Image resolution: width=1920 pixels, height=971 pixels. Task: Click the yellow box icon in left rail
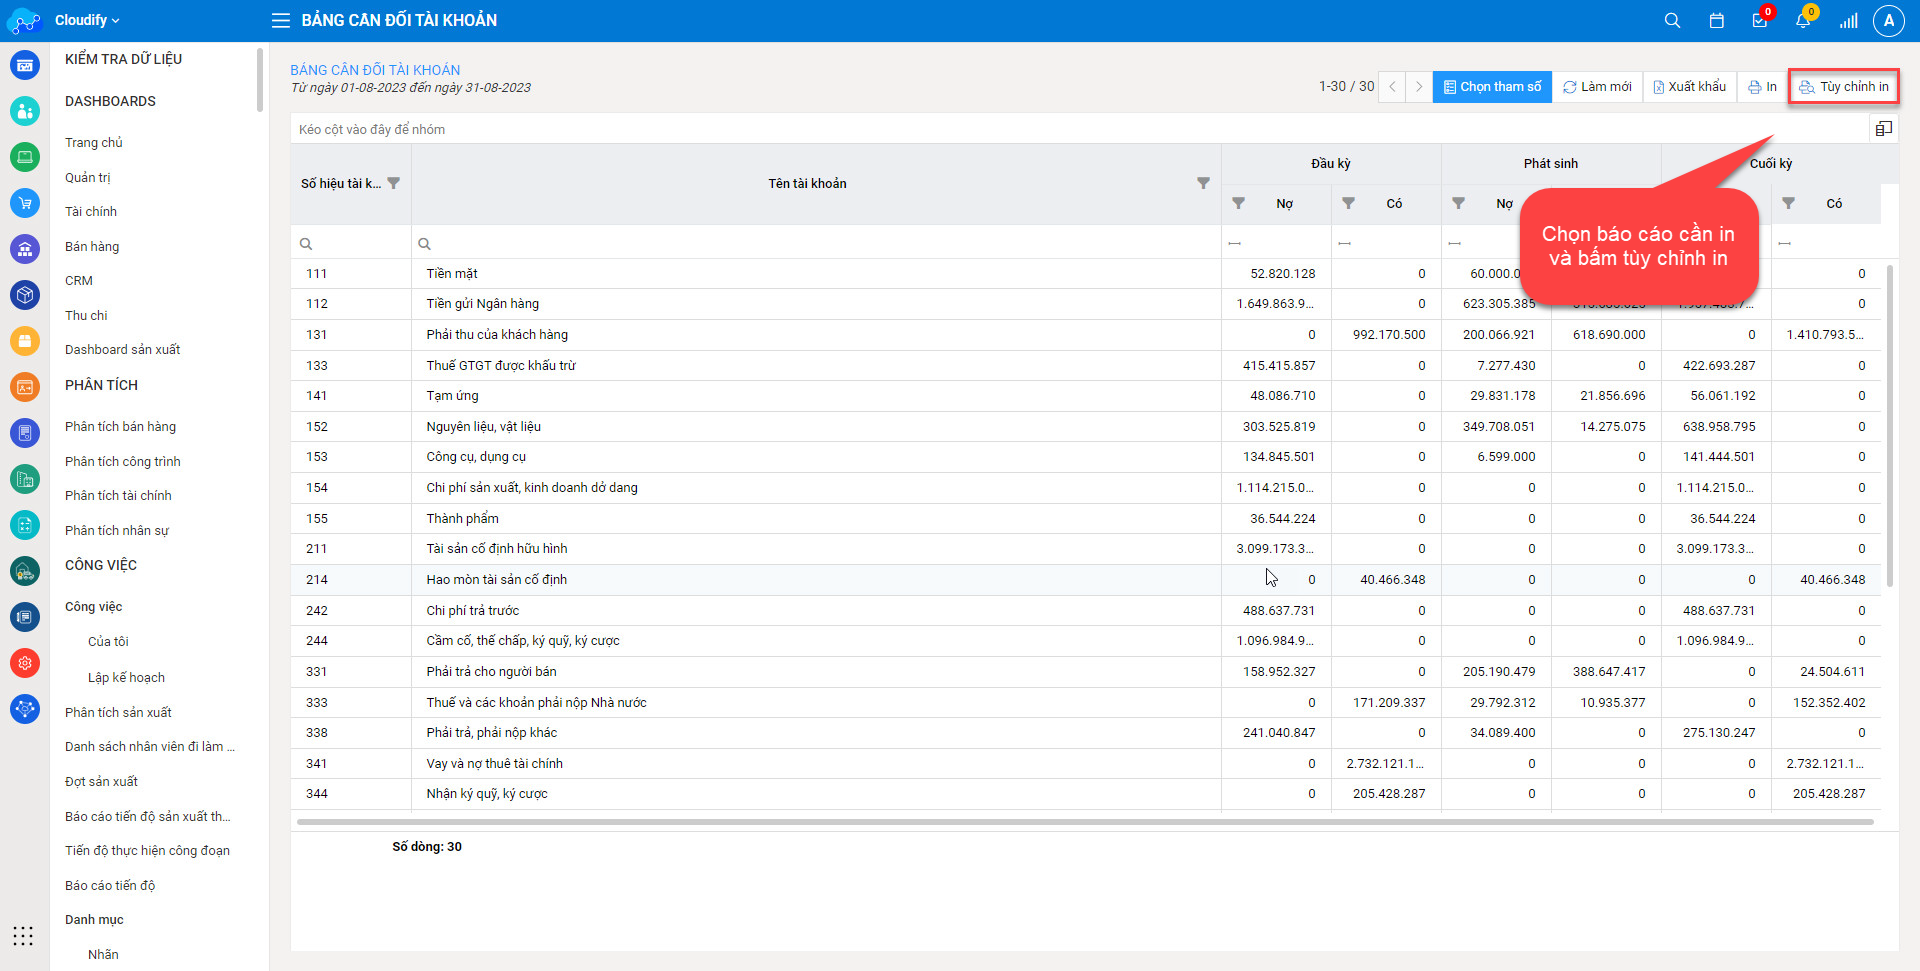coord(25,341)
